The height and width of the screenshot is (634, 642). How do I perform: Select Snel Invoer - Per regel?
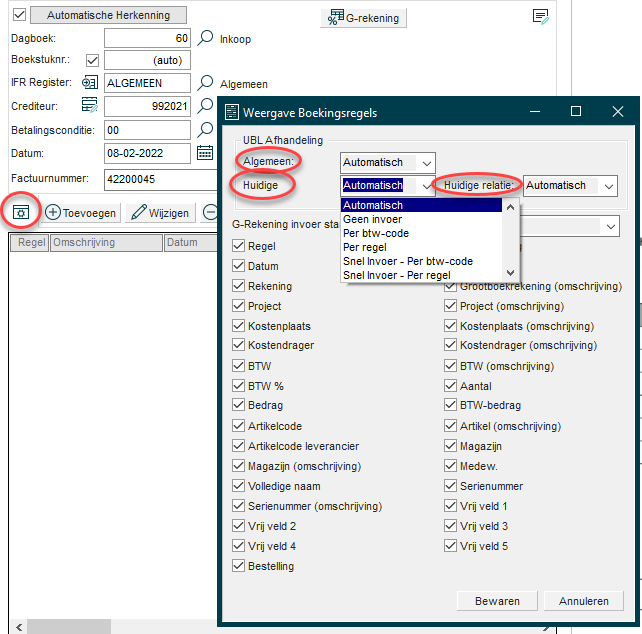tap(421, 275)
